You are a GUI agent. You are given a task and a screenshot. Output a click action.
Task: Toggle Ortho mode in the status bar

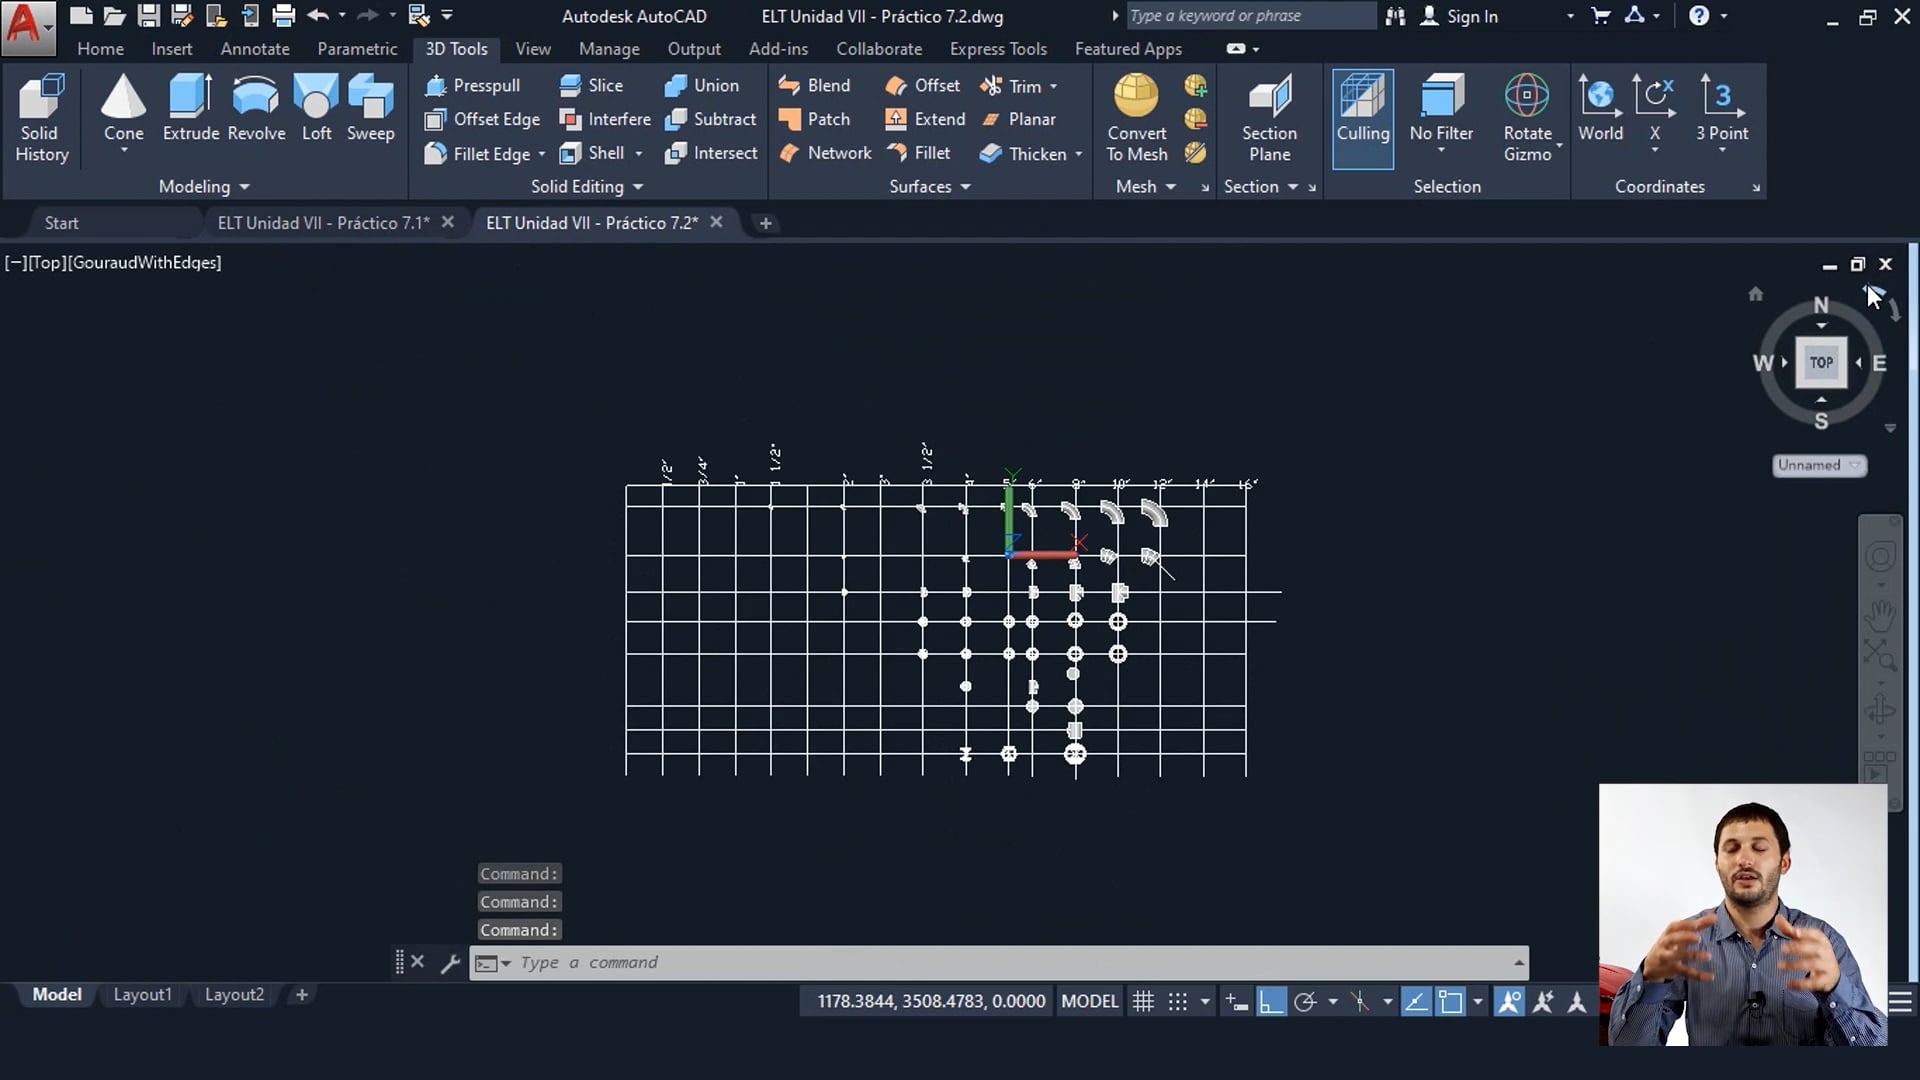coord(1272,1000)
